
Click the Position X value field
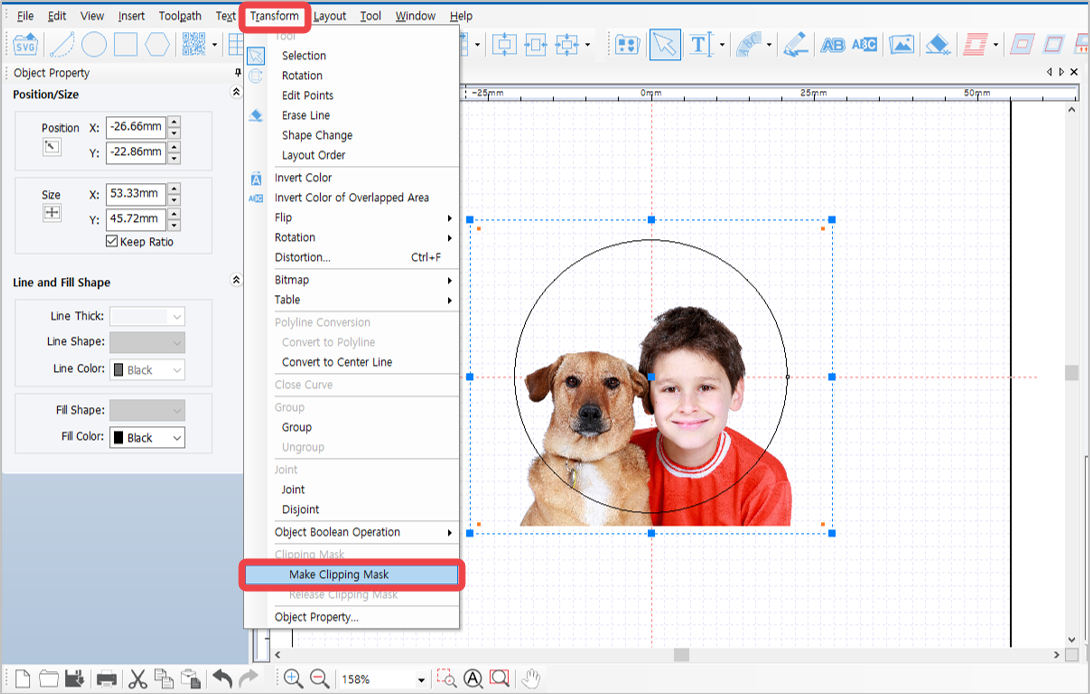[136, 127]
